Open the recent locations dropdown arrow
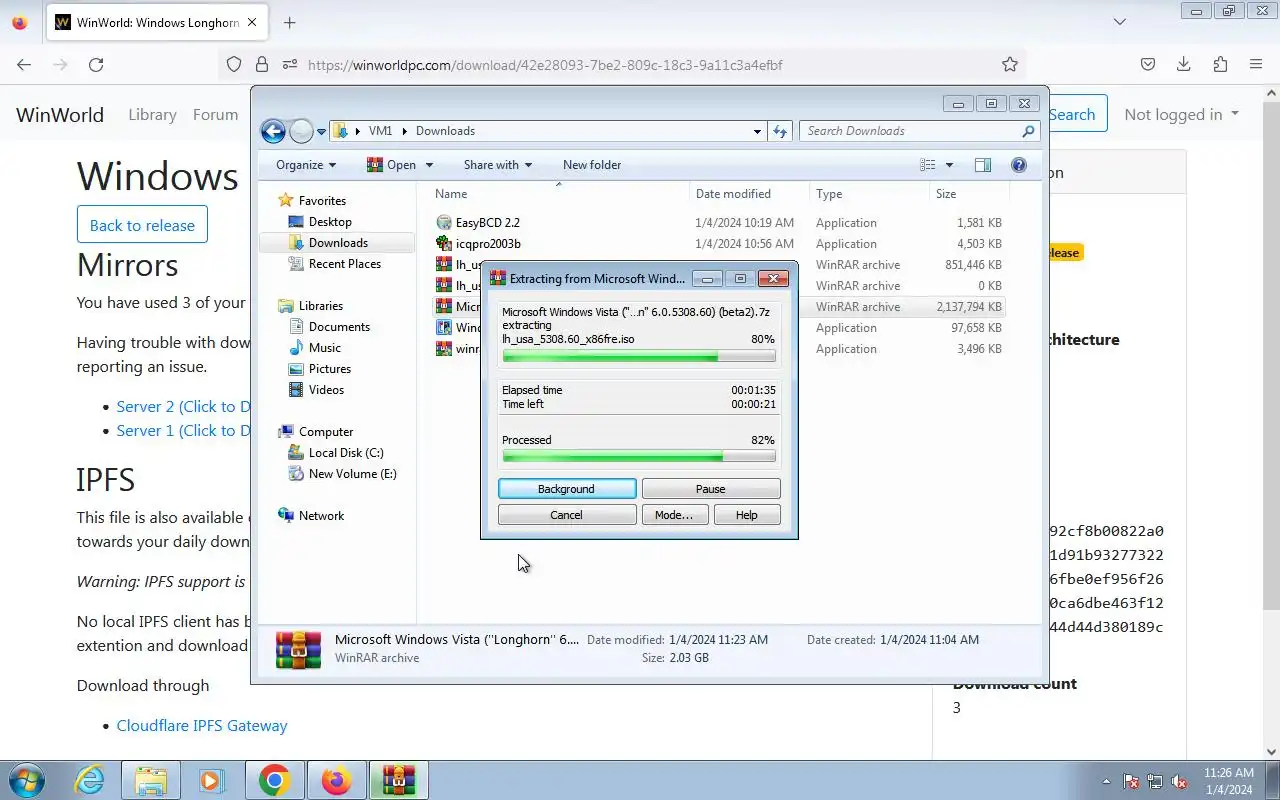 pyautogui.click(x=322, y=131)
